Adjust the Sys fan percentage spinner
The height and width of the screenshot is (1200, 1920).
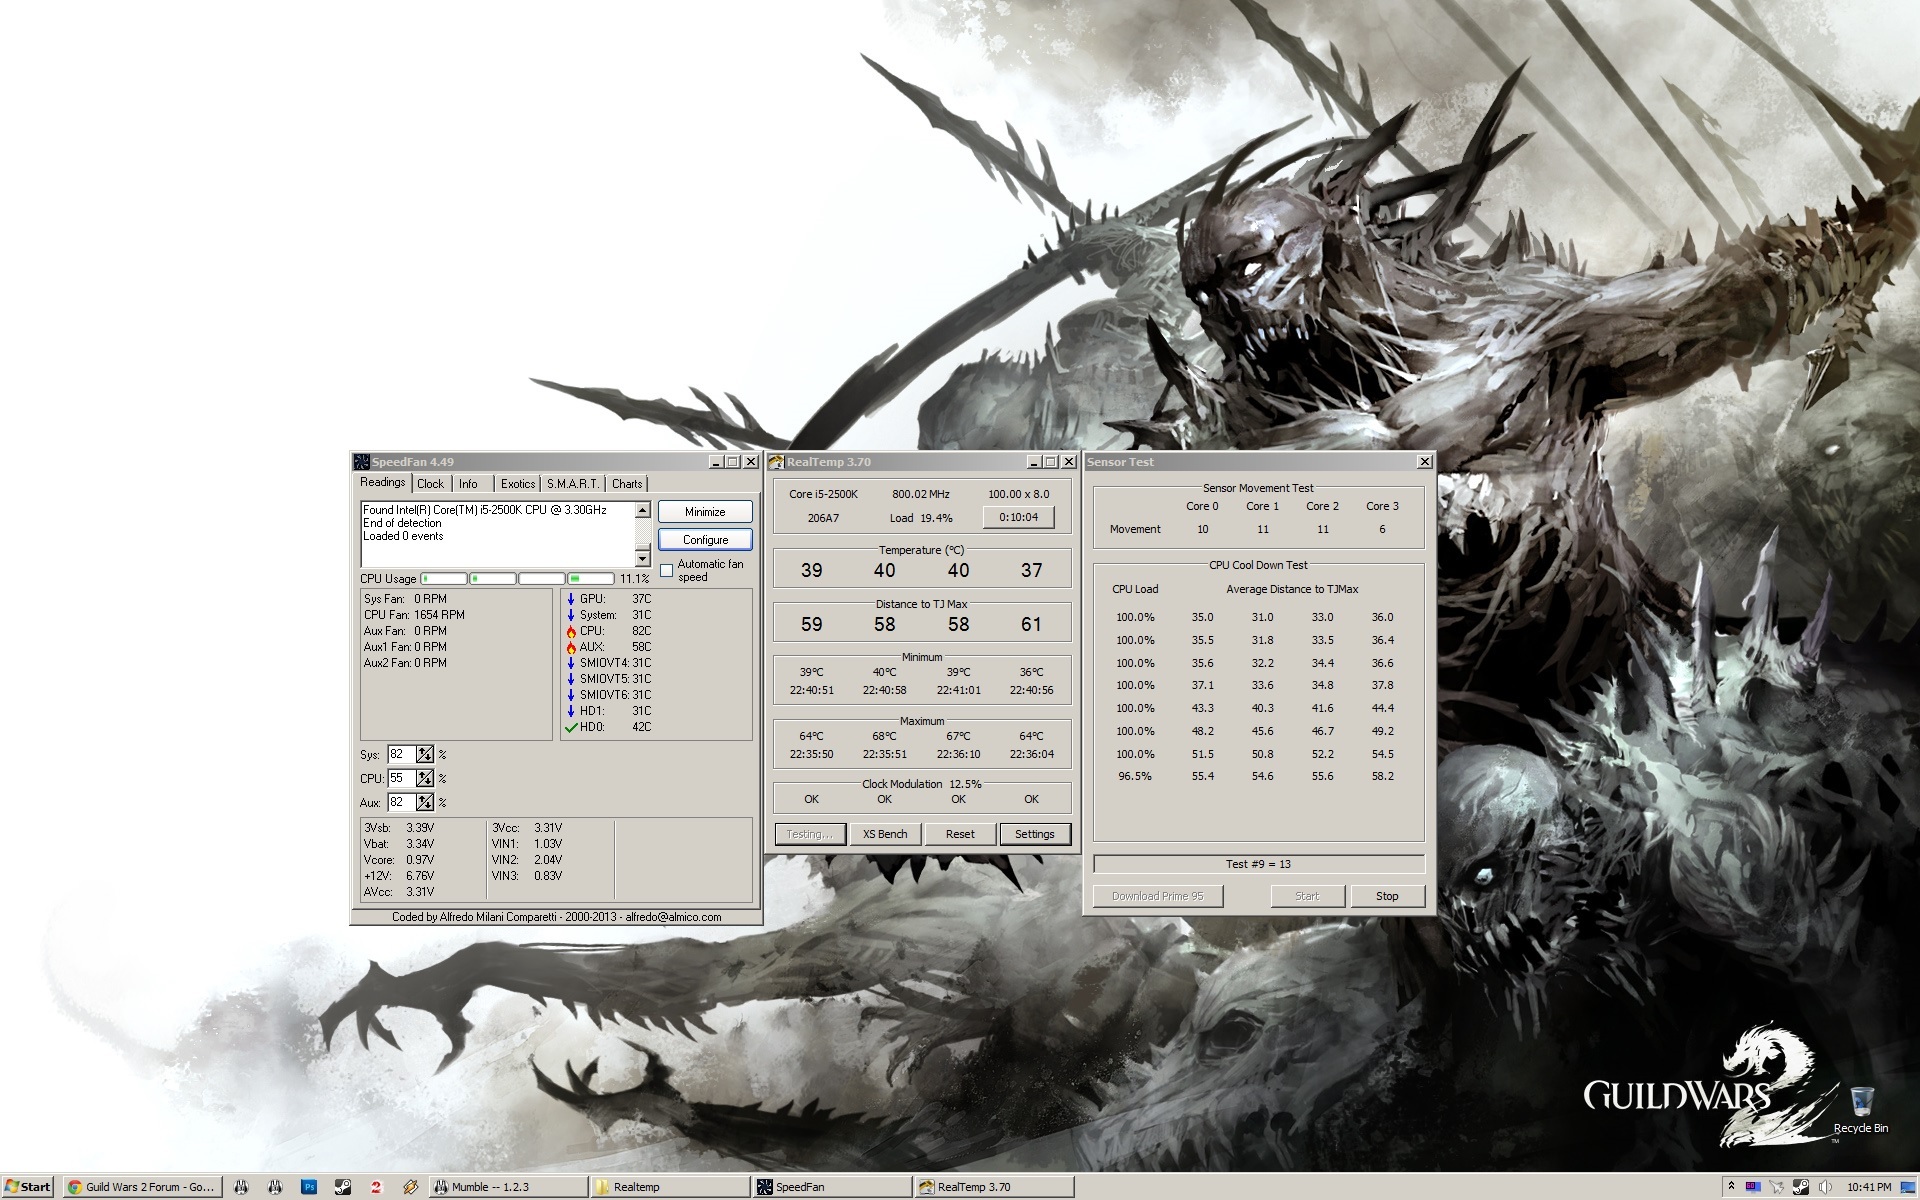(425, 754)
